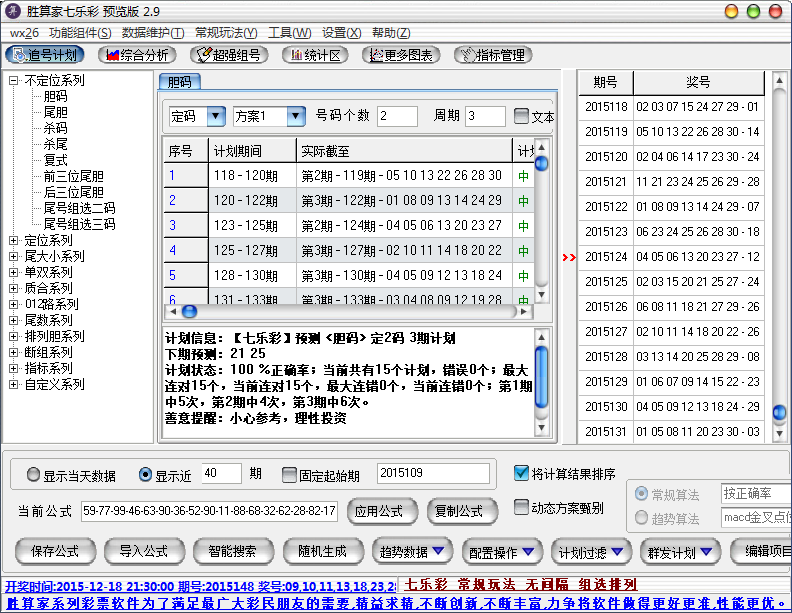Open 指标管理 indicator management
This screenshot has width=792, height=613.
point(493,55)
